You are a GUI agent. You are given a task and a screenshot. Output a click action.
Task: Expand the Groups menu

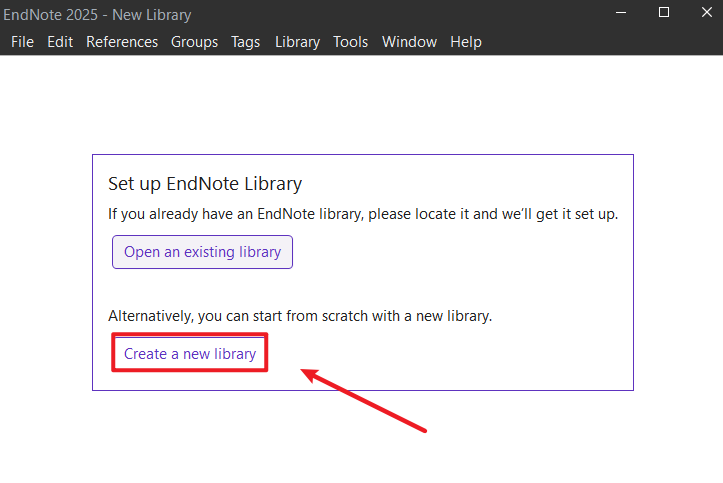pyautogui.click(x=194, y=42)
